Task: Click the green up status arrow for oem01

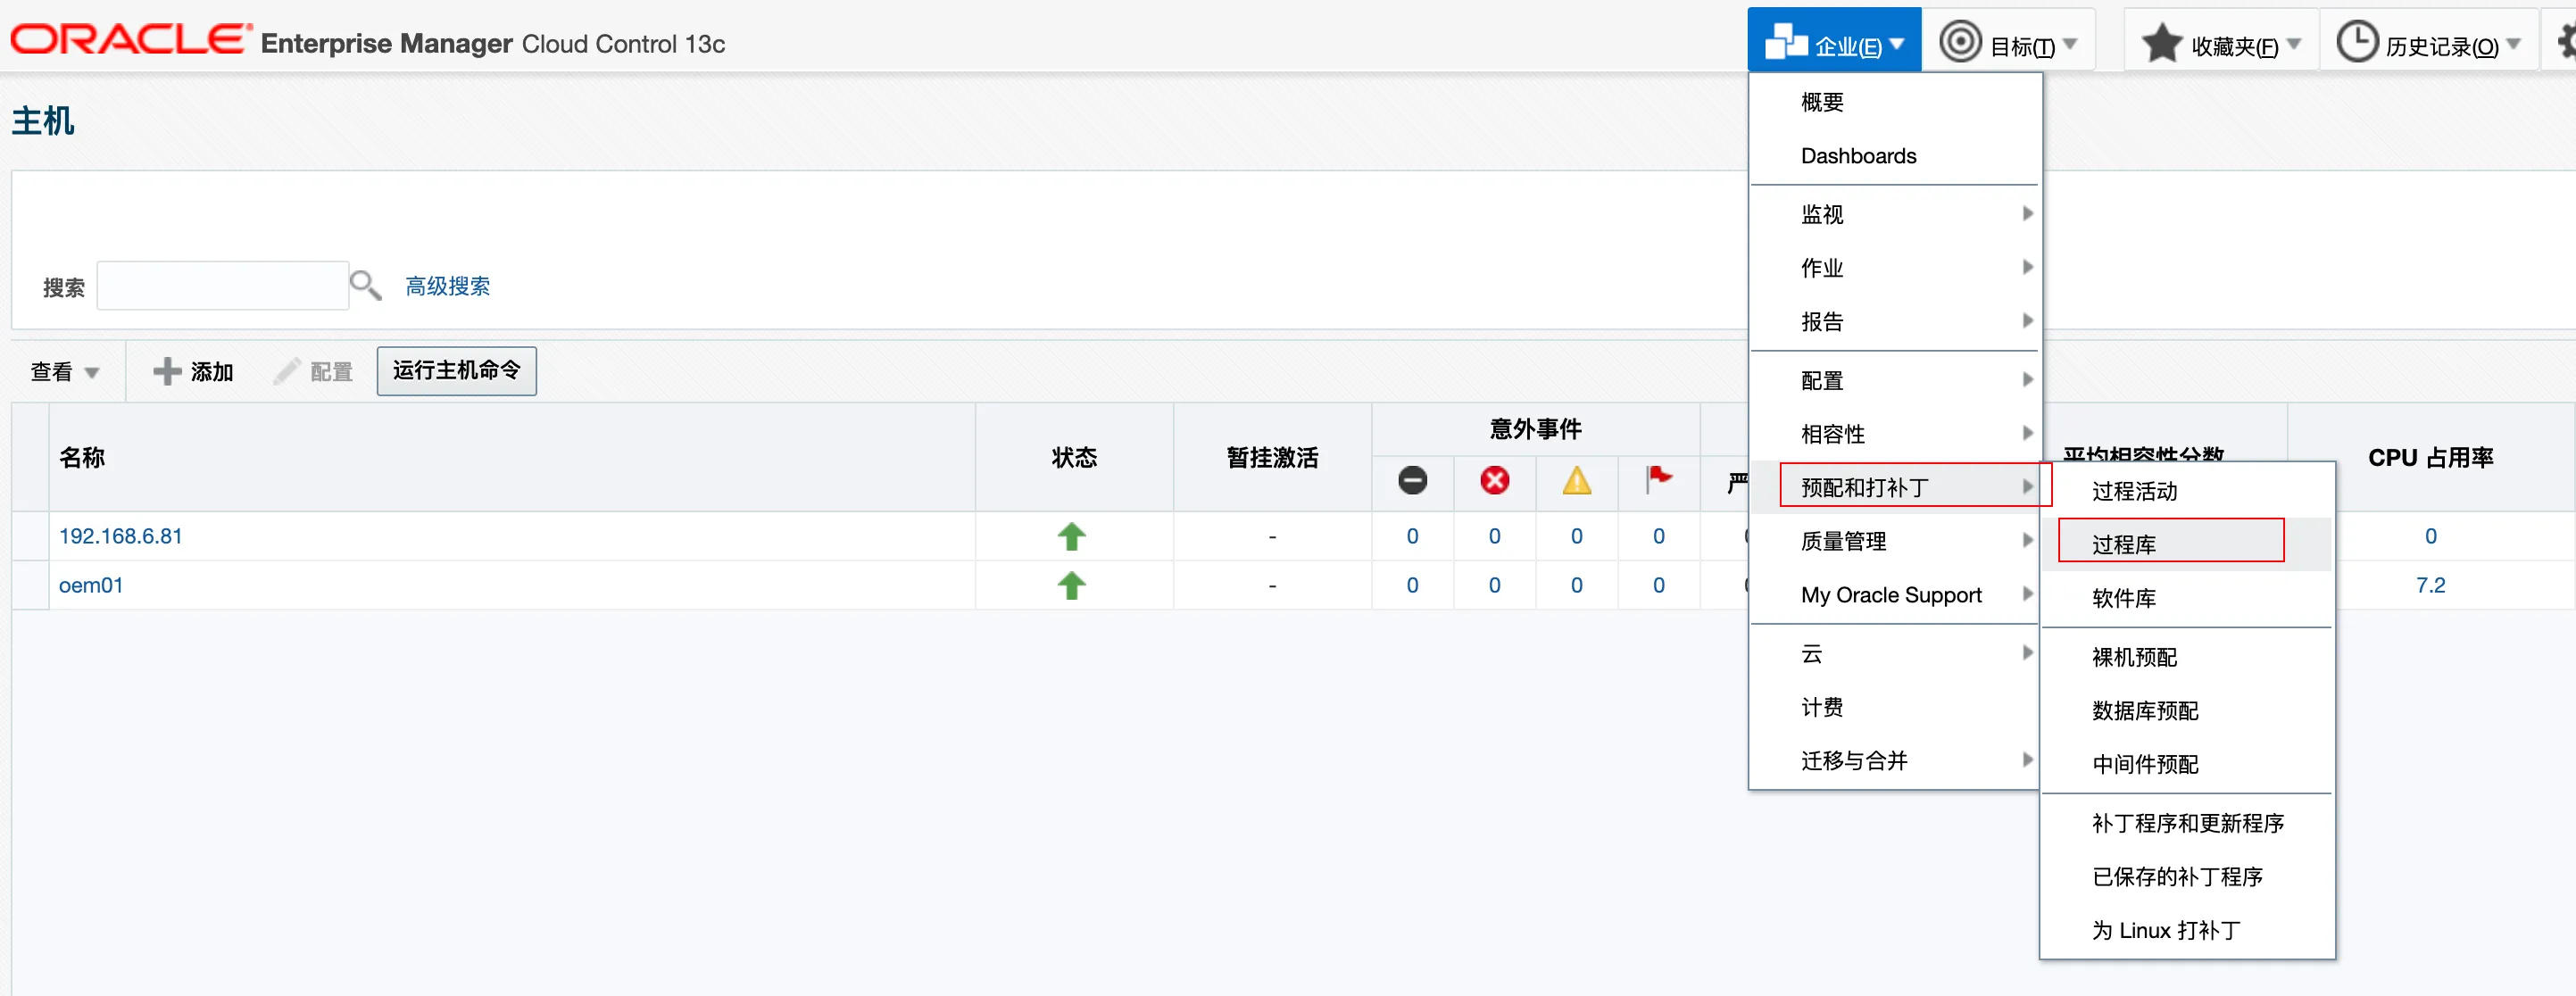Action: pos(1071,585)
